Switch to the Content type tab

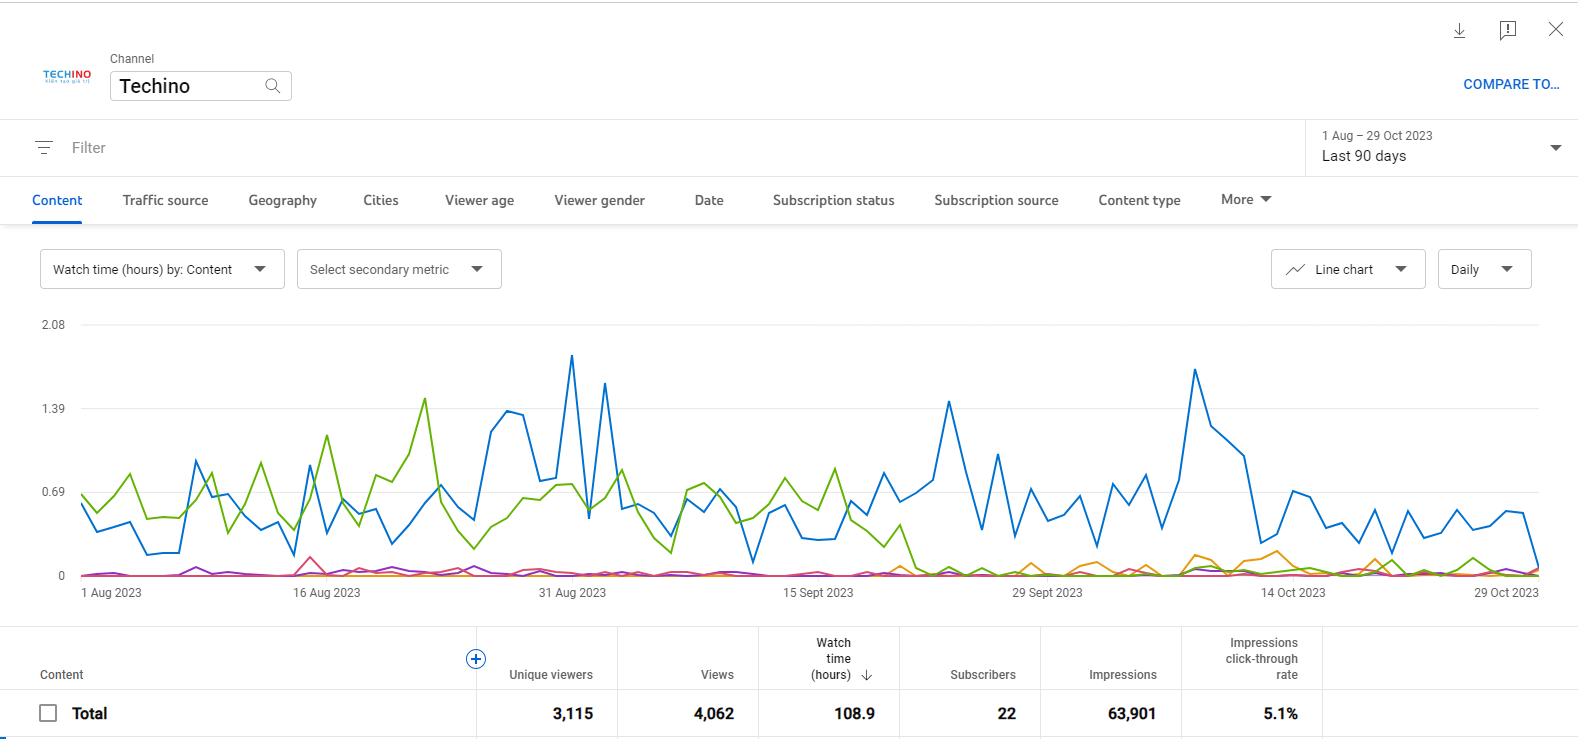pos(1140,201)
